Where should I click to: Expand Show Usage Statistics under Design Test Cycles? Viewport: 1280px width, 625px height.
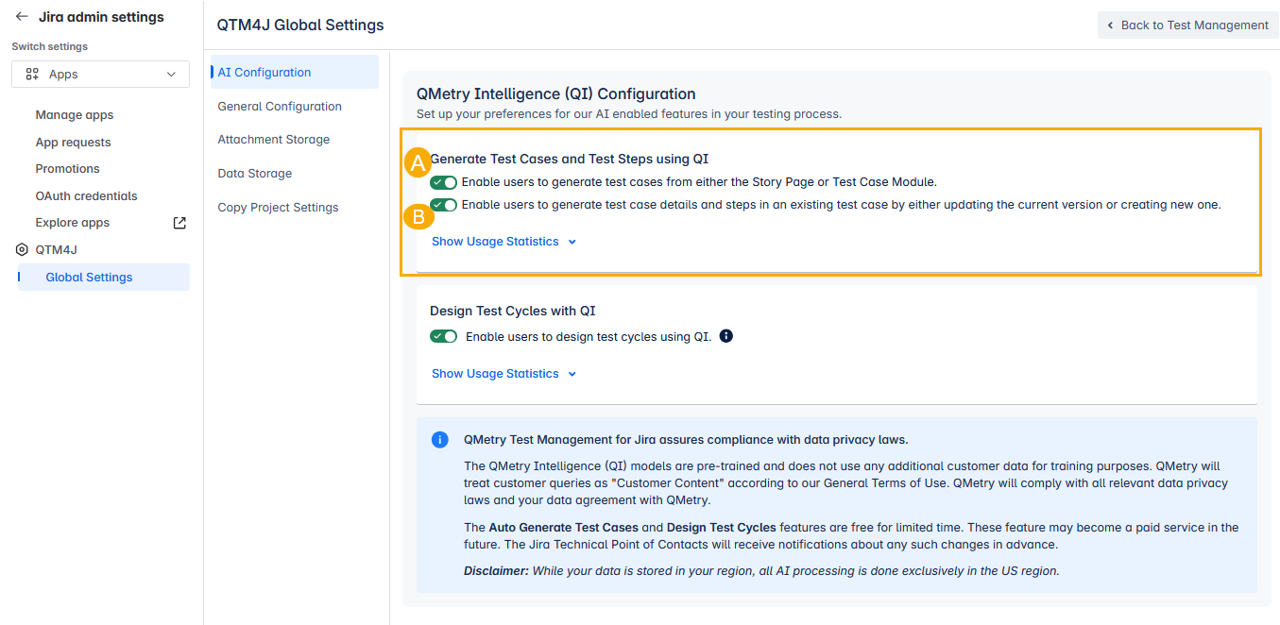tap(503, 374)
